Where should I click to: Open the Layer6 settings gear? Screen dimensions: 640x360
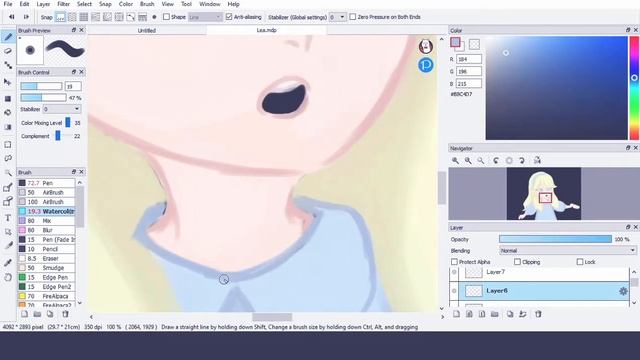pyautogui.click(x=623, y=291)
